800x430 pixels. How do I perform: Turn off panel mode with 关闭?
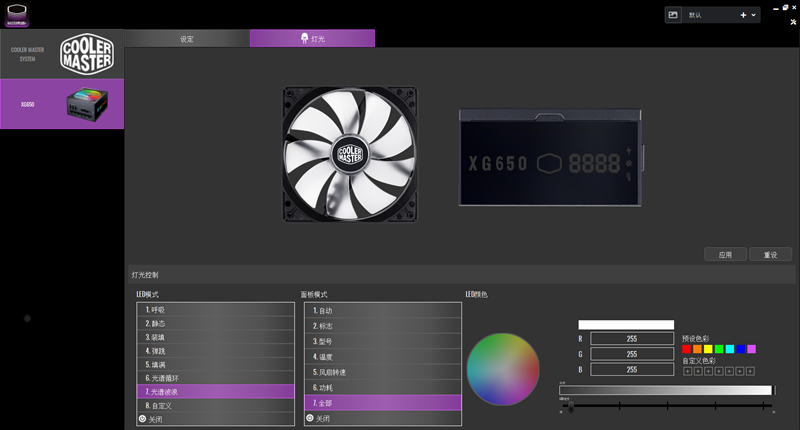(383, 418)
